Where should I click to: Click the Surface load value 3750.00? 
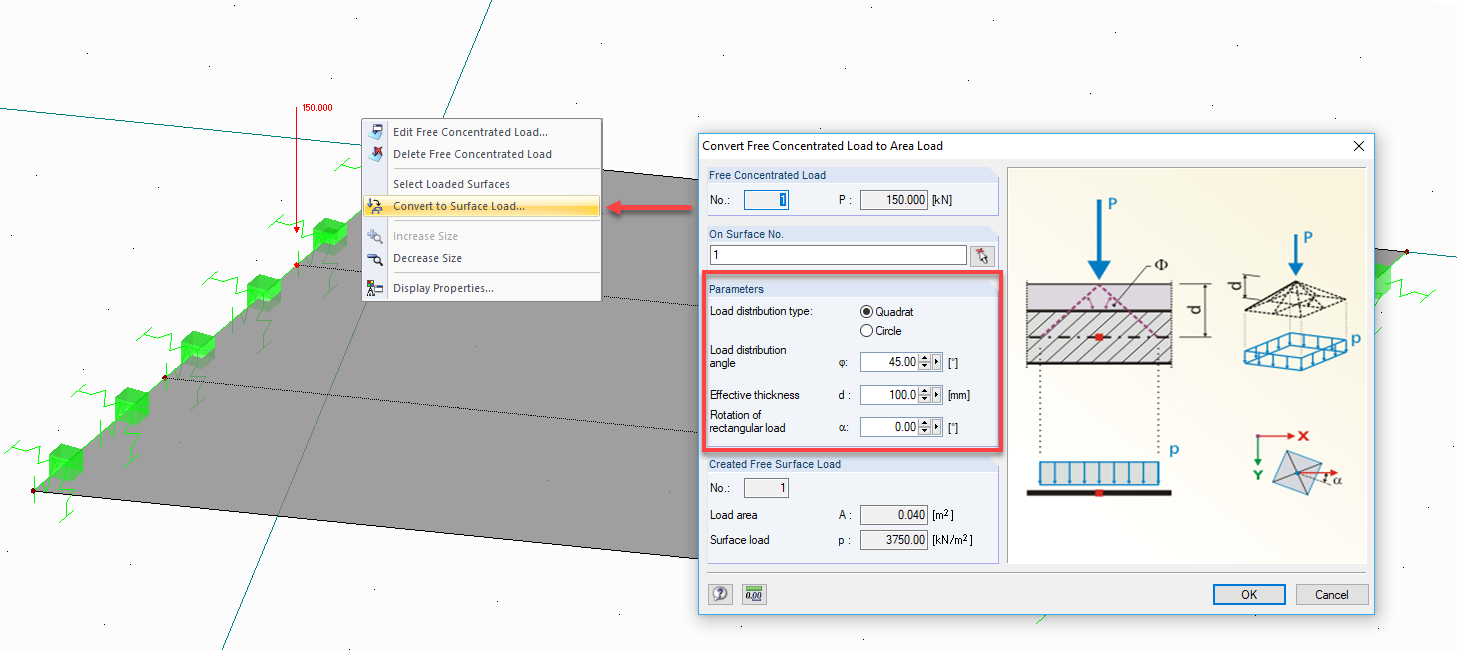point(894,540)
